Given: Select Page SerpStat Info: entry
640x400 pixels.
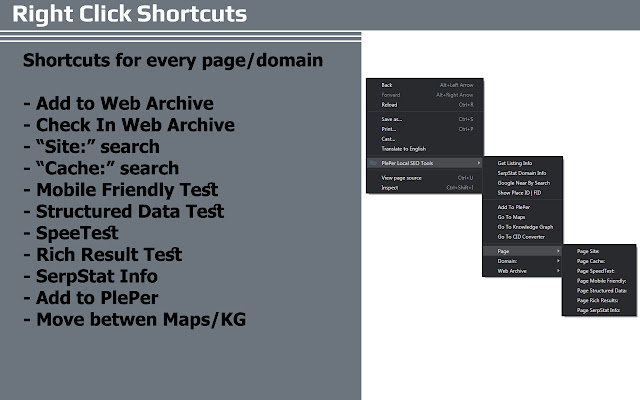Looking at the screenshot, I should [599, 310].
